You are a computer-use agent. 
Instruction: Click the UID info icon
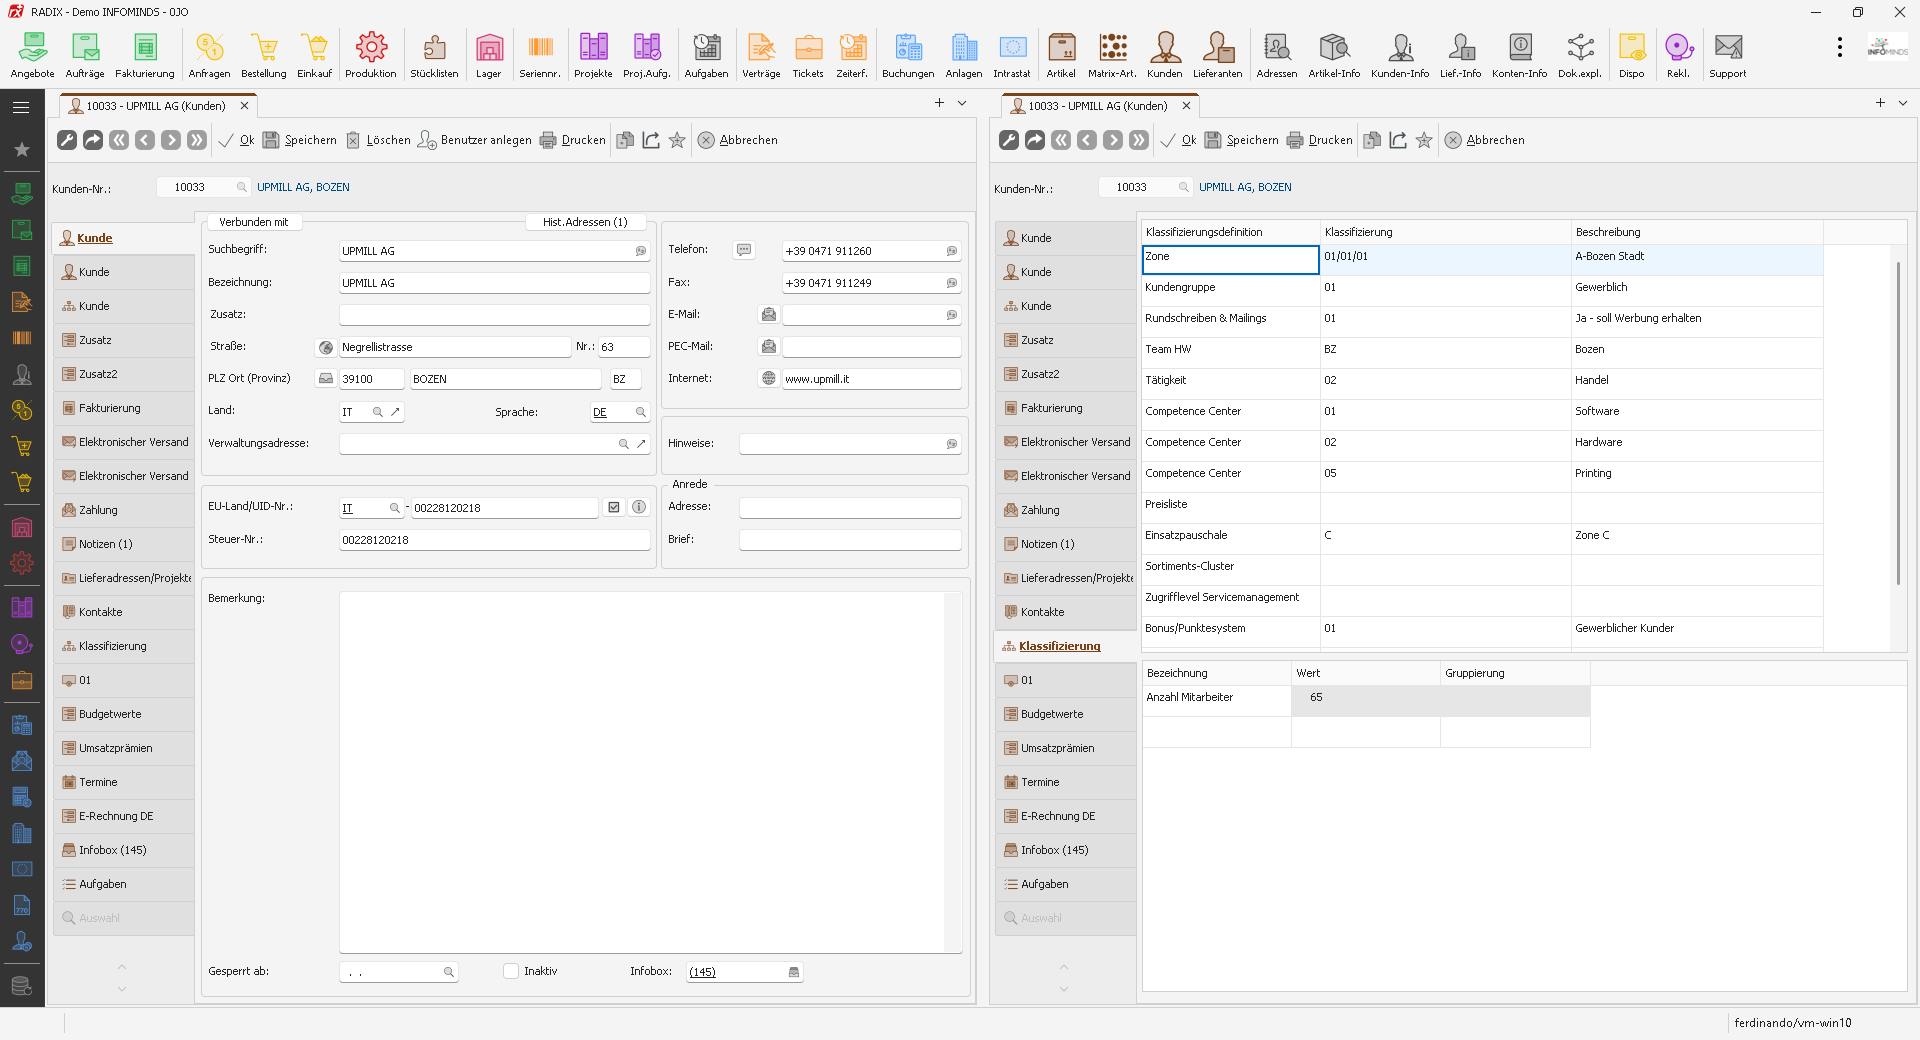pyautogui.click(x=639, y=507)
